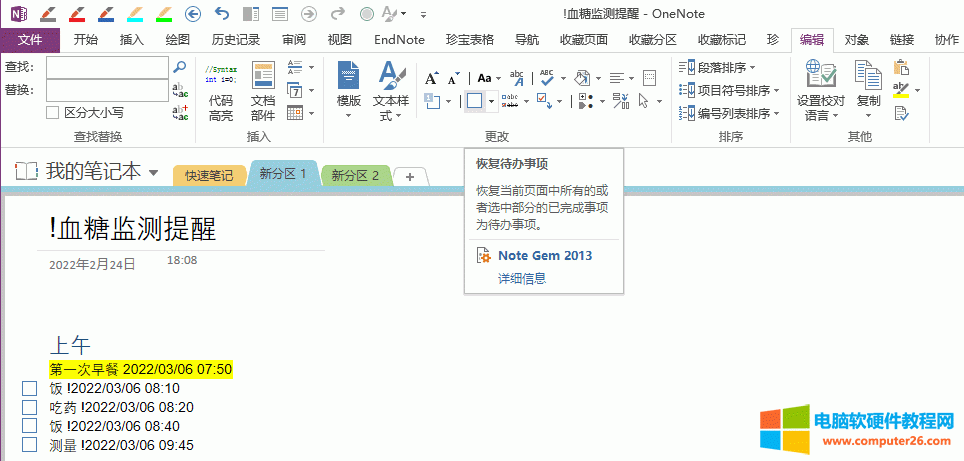Click the yellow text highlight icon
This screenshot has width=964, height=461.
pyautogui.click(x=901, y=90)
